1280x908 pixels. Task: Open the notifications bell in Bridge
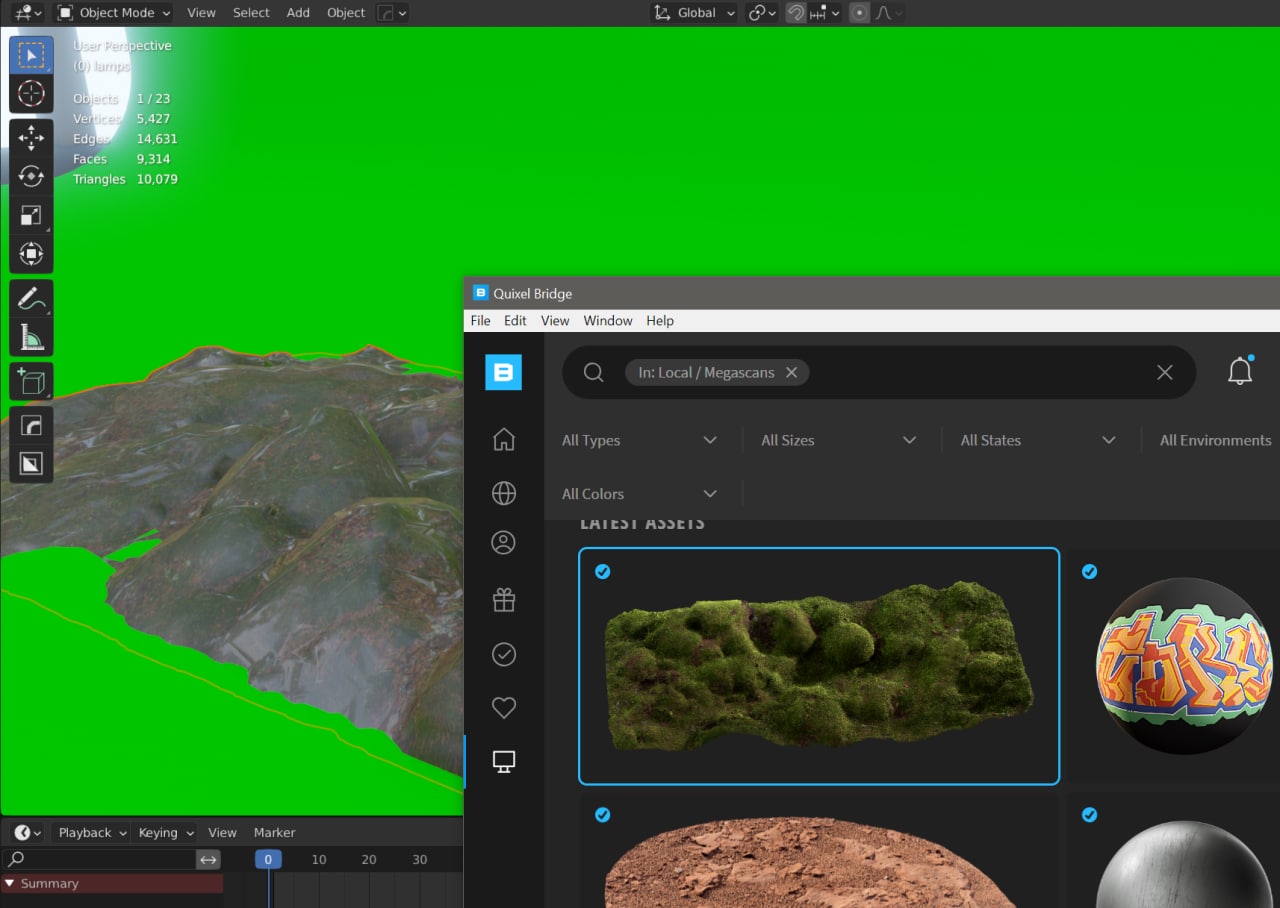(x=1240, y=371)
